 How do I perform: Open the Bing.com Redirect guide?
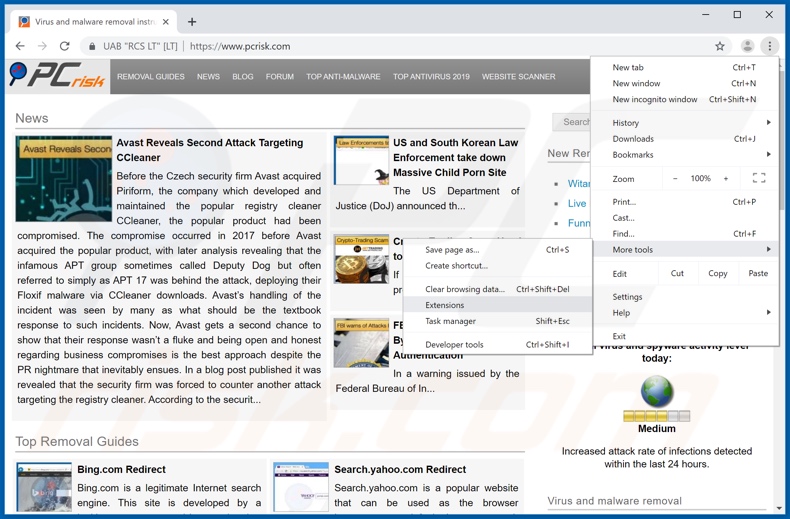pyautogui.click(x=121, y=469)
